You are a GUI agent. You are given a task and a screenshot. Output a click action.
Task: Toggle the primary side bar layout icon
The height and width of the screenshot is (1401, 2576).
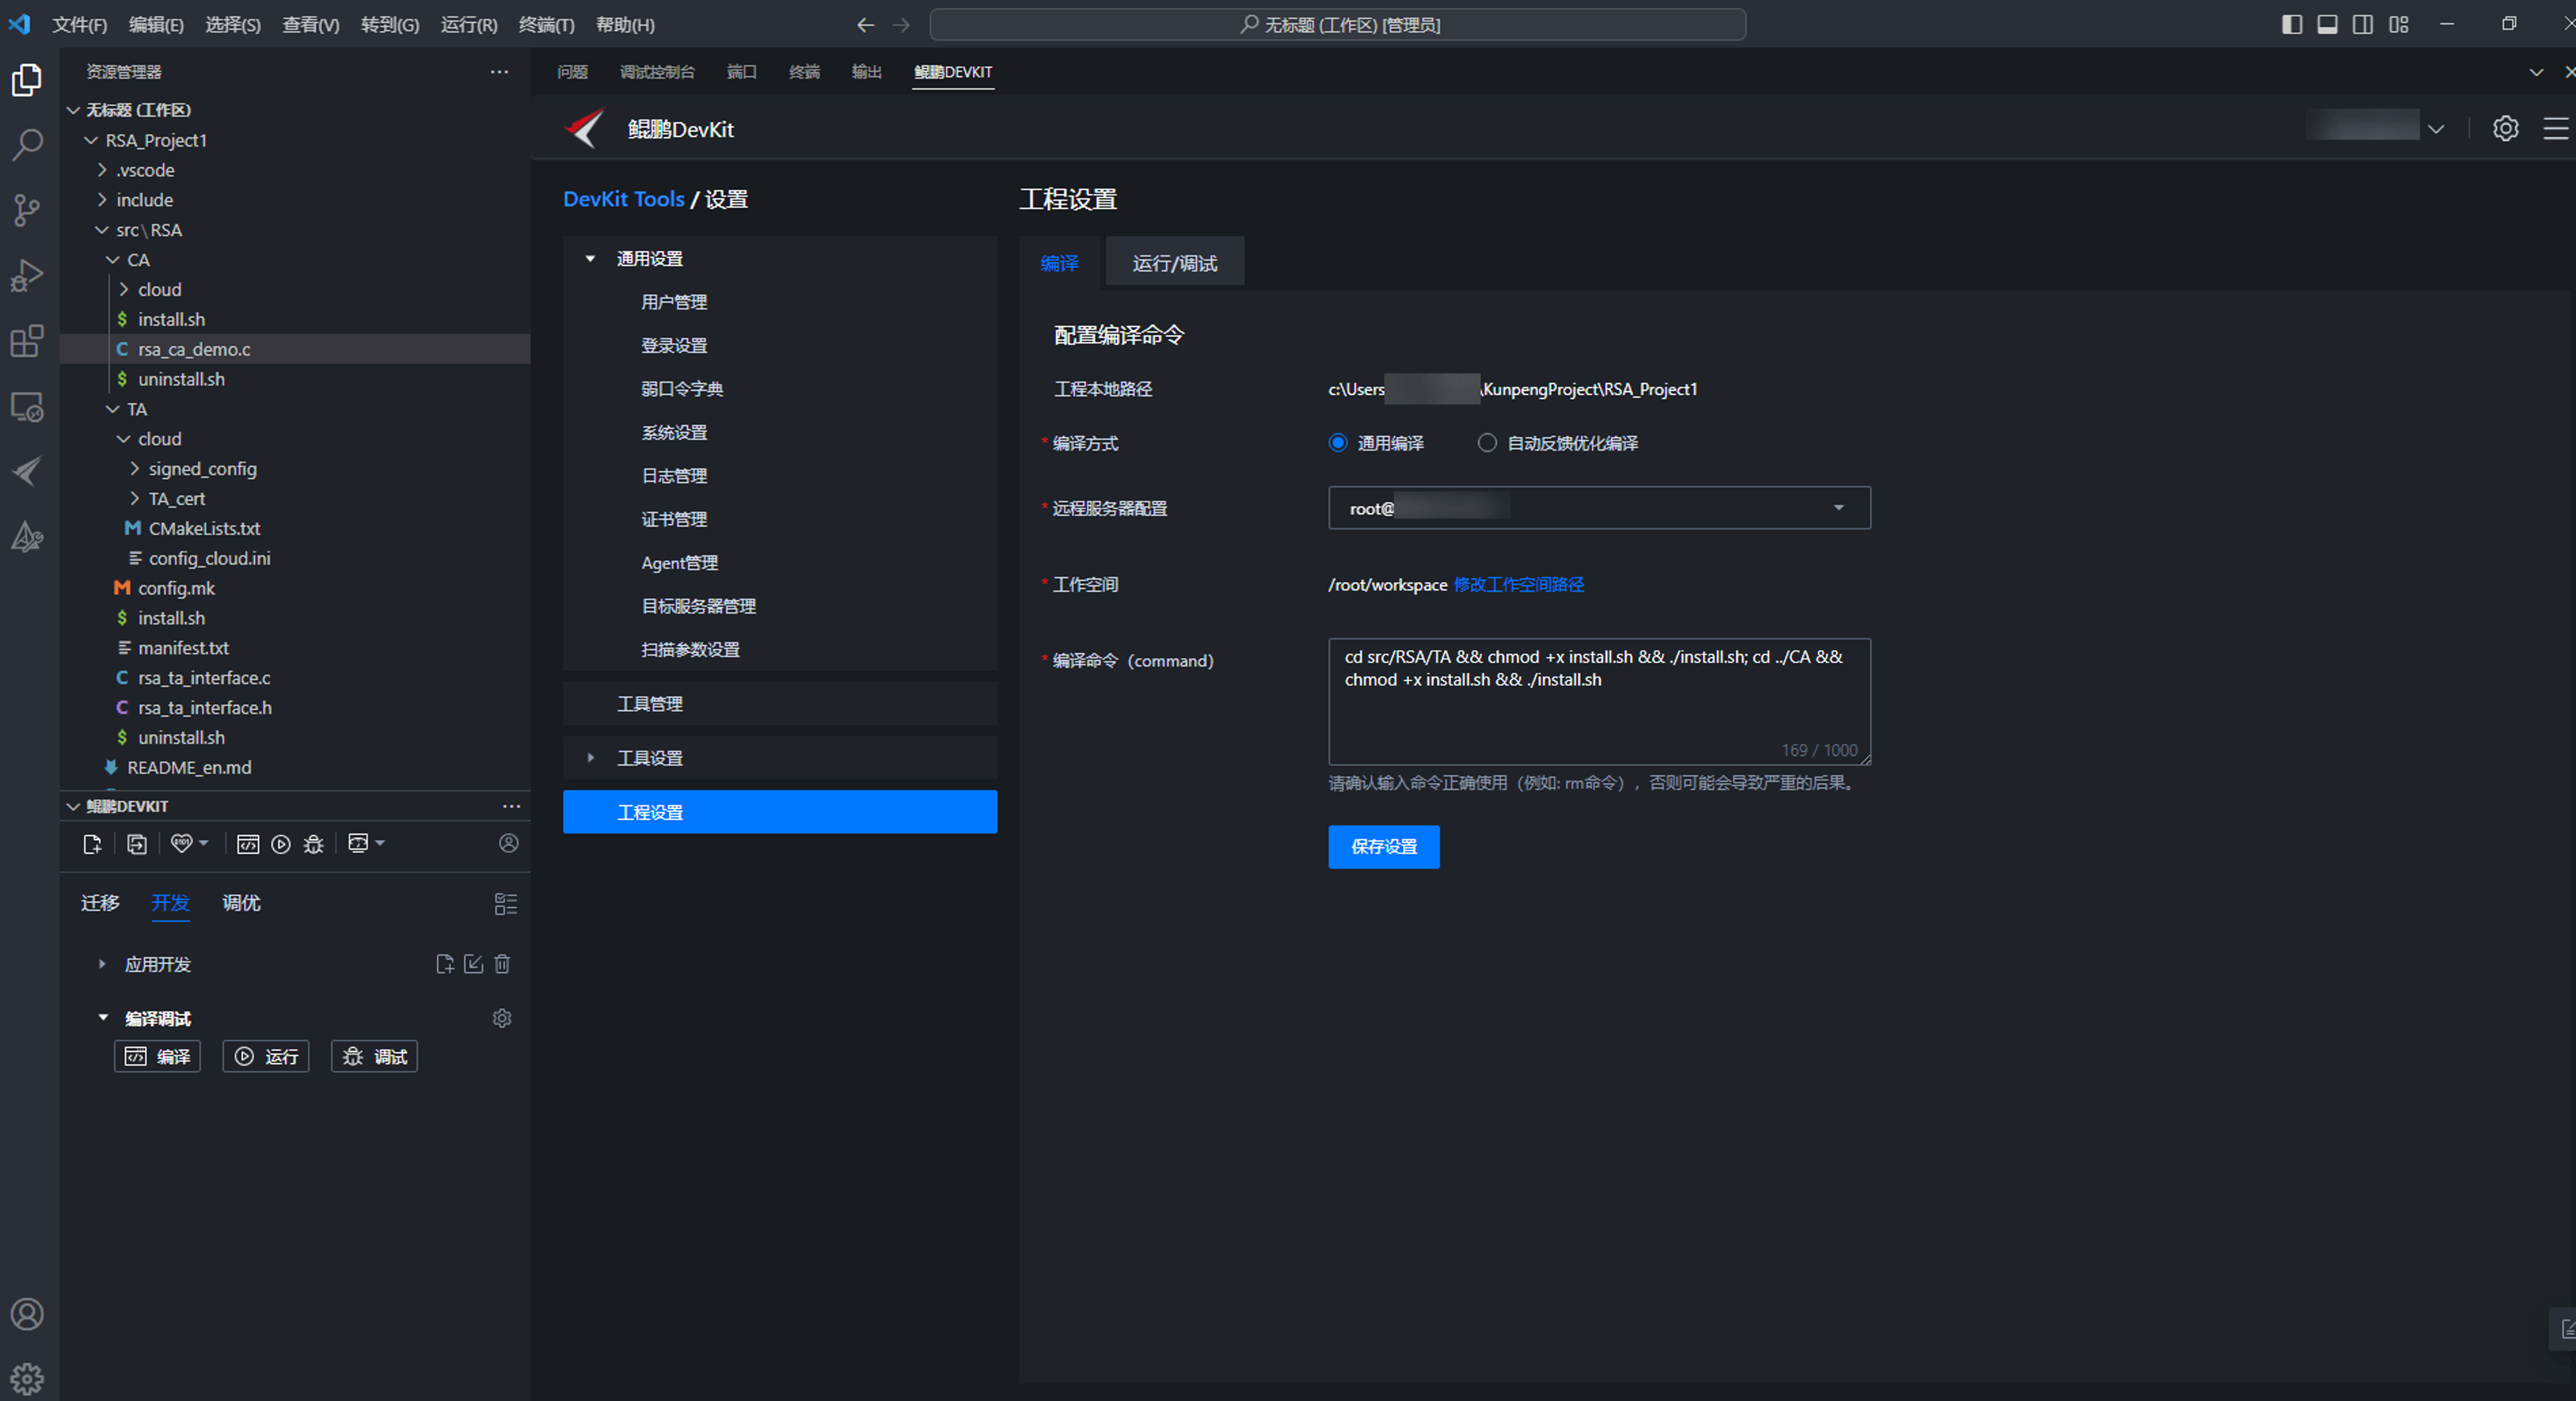(x=2292, y=24)
